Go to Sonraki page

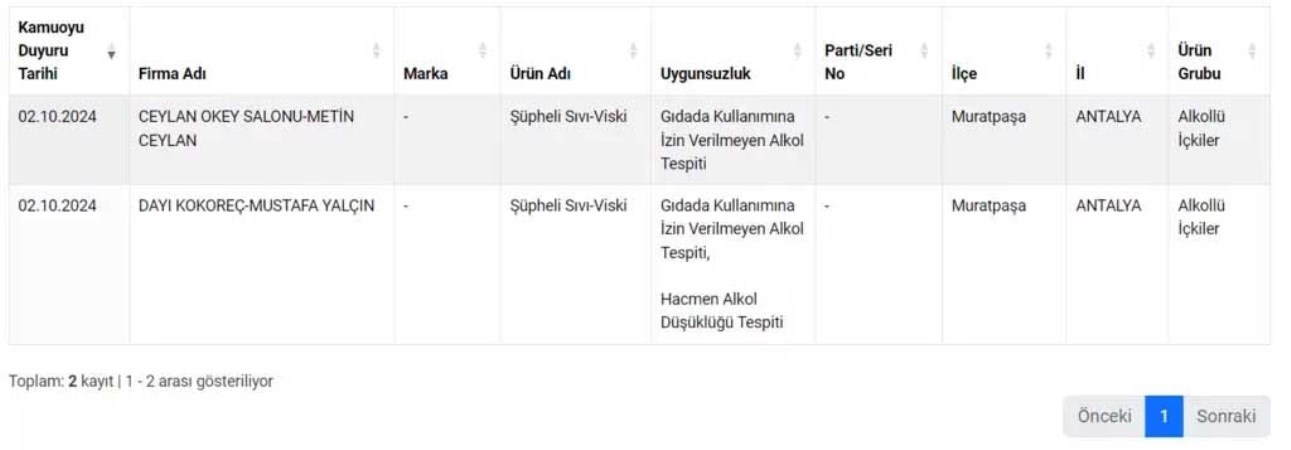click(x=1226, y=416)
